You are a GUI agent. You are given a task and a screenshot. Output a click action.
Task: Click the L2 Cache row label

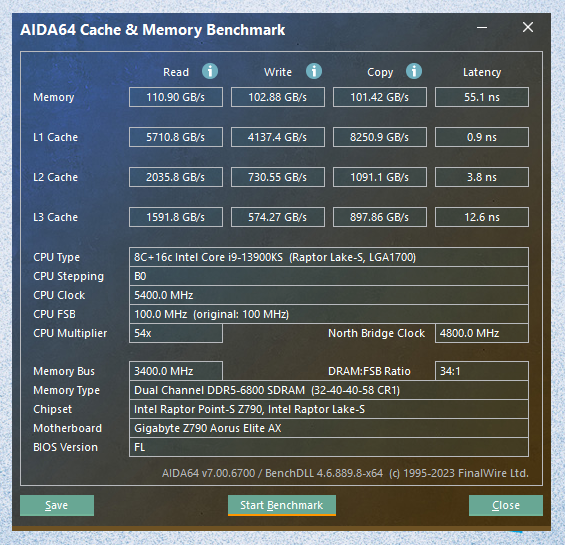(55, 177)
